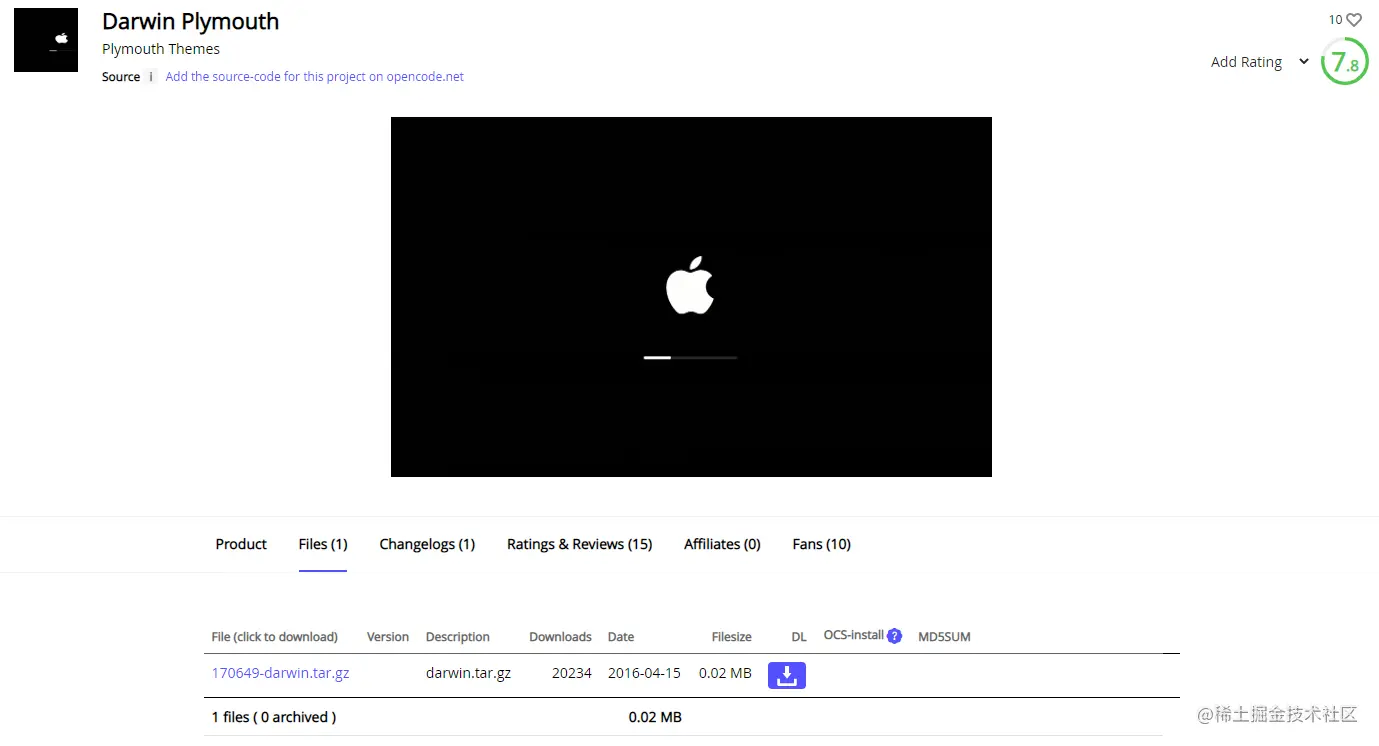This screenshot has height=746, width=1379.
Task: Click the Darwin Plymouth title heading
Action: pyautogui.click(x=190, y=21)
